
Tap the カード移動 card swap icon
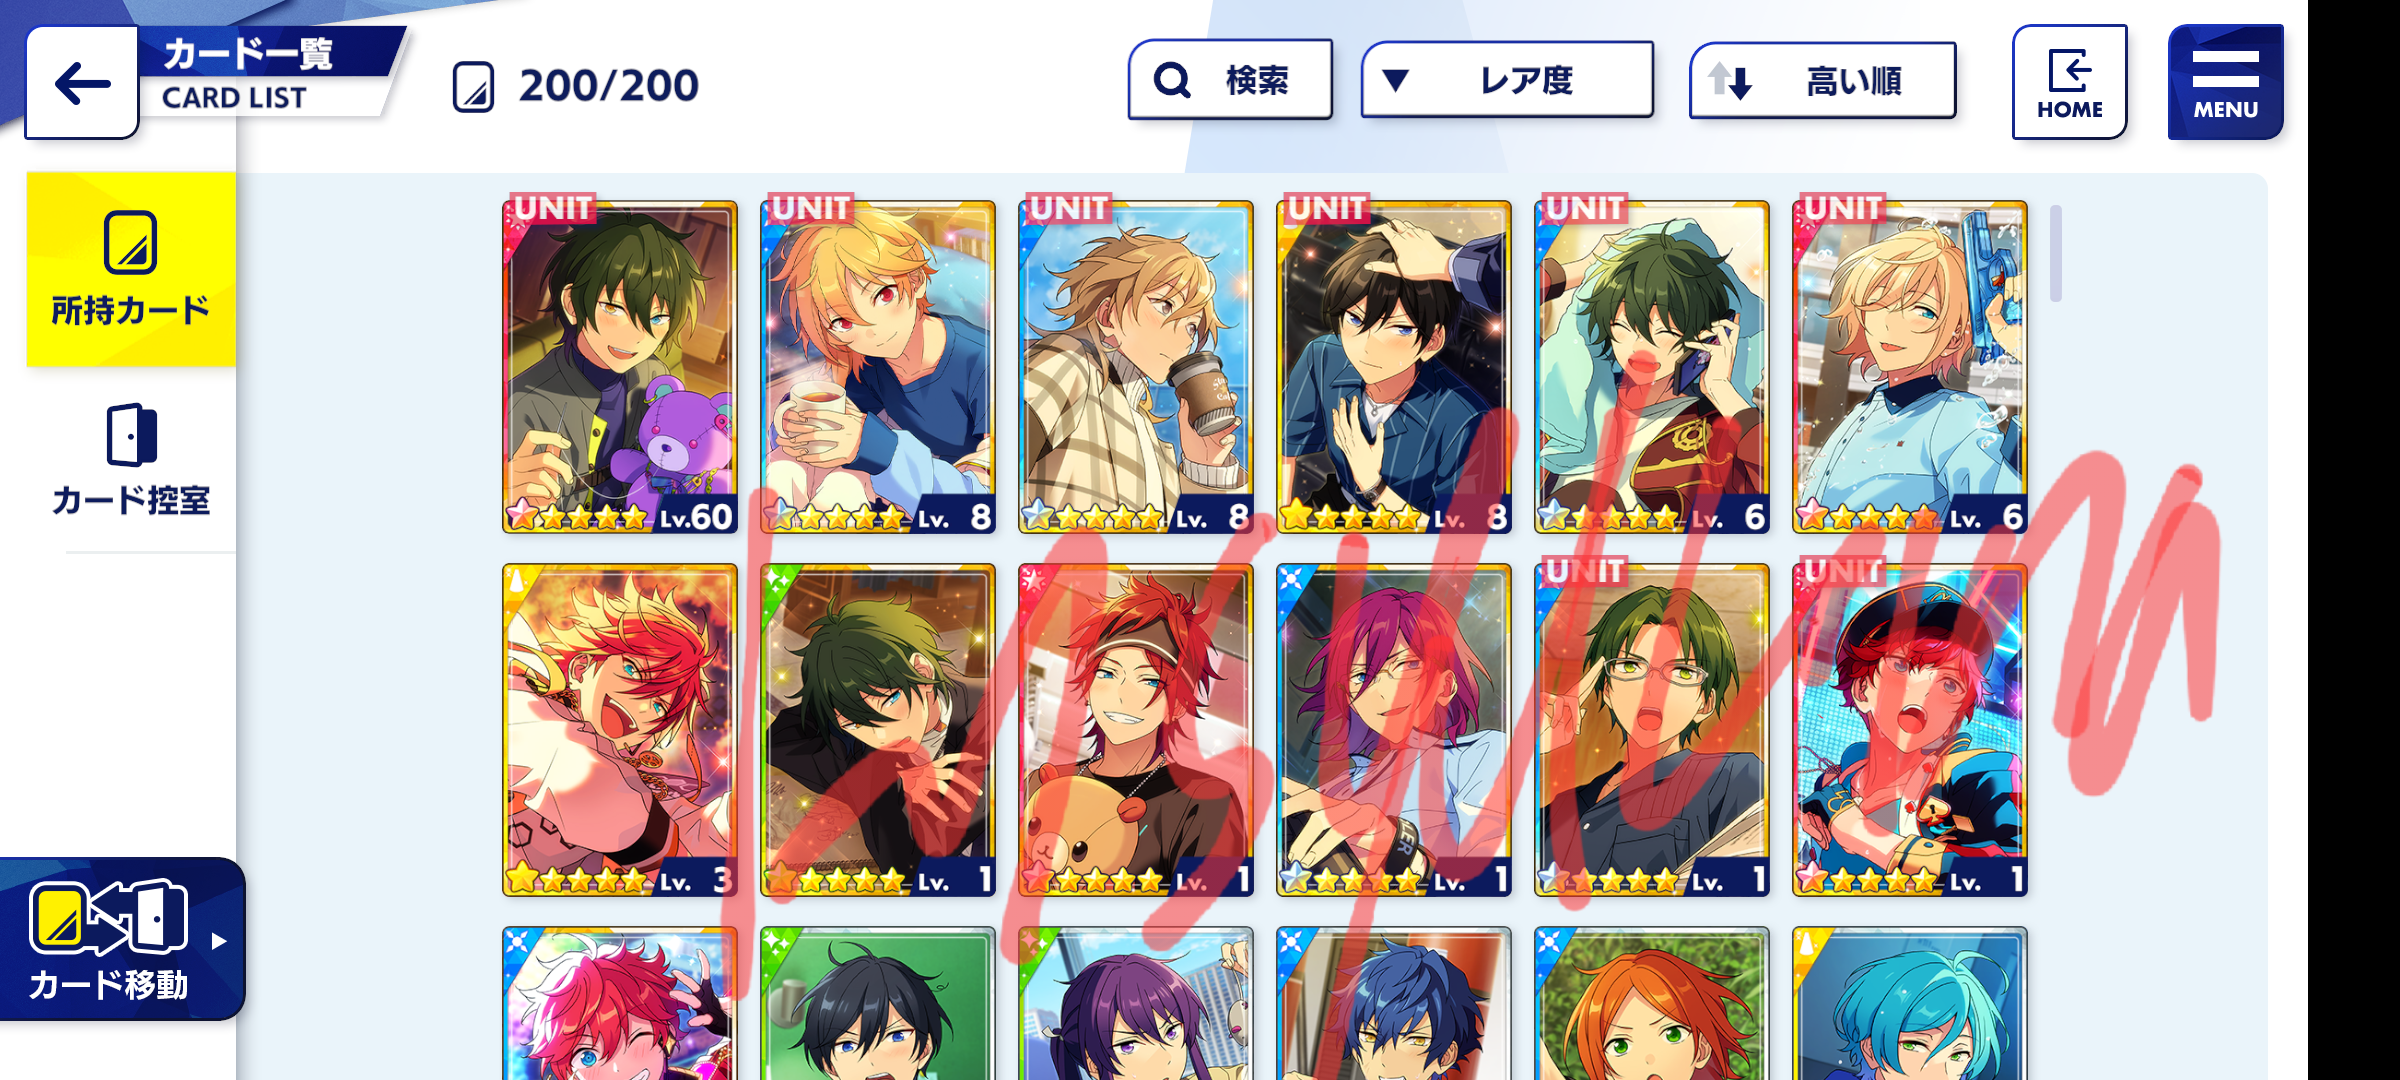click(108, 916)
